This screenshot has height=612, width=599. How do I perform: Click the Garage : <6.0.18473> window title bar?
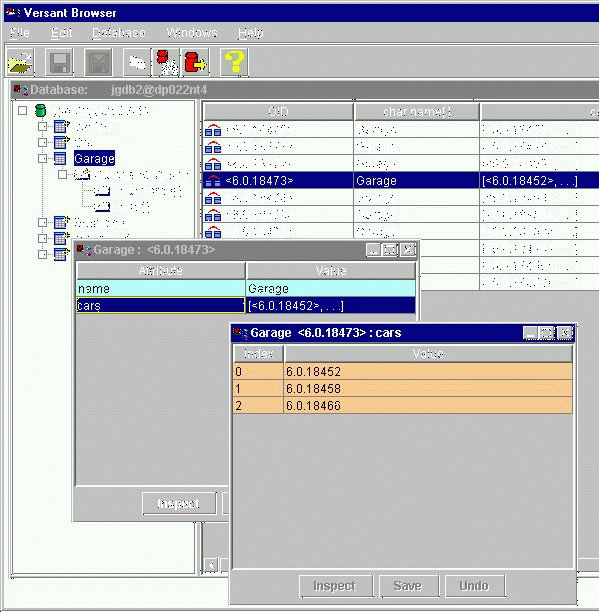point(246,249)
